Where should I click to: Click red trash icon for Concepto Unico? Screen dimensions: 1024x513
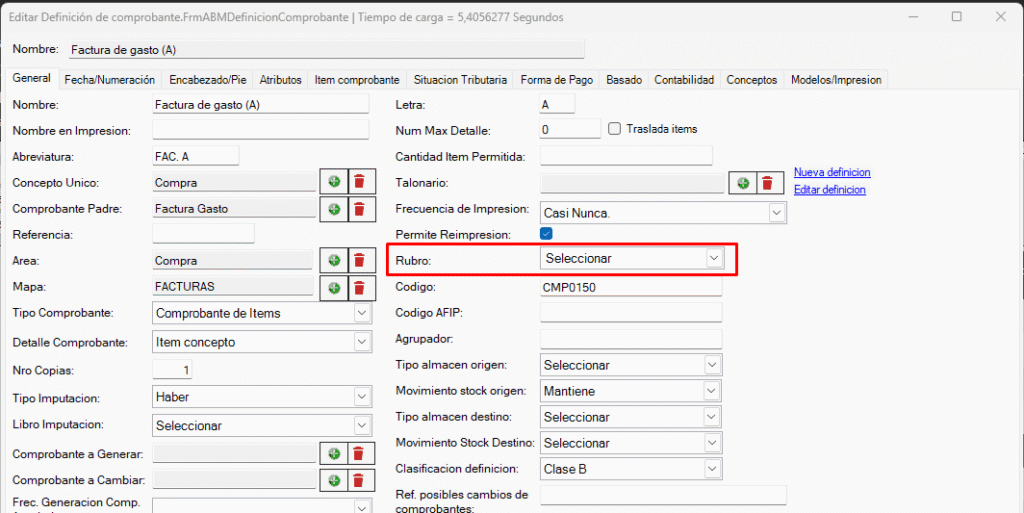pos(361,182)
